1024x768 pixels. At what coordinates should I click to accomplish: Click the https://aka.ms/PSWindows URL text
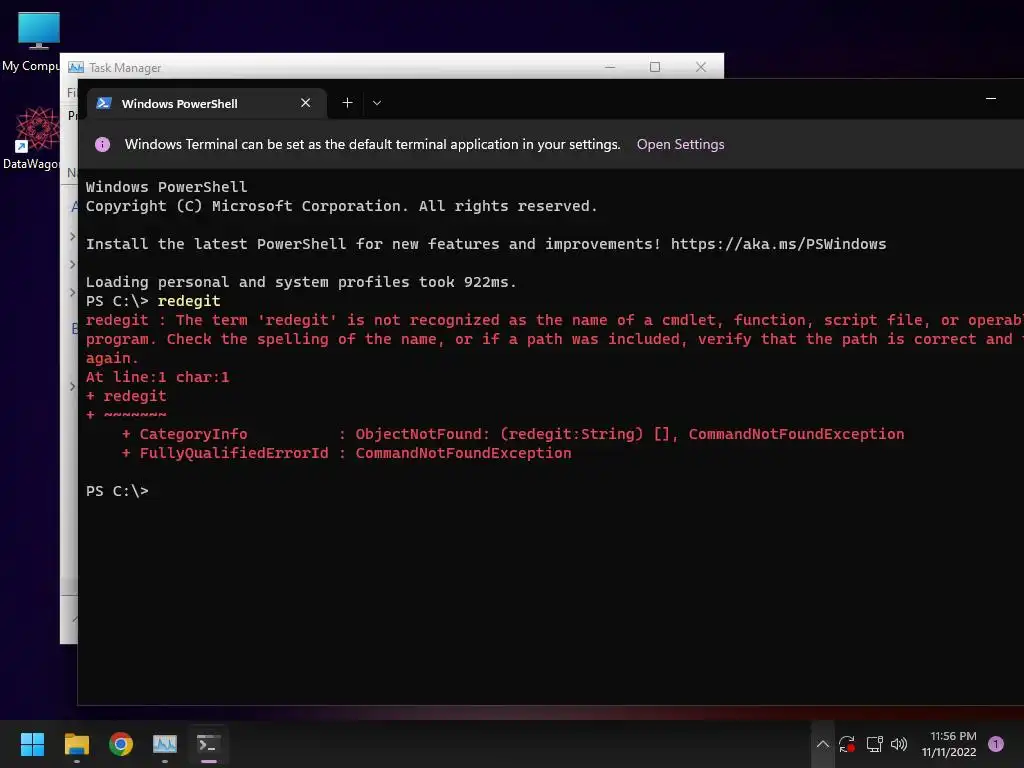point(778,244)
